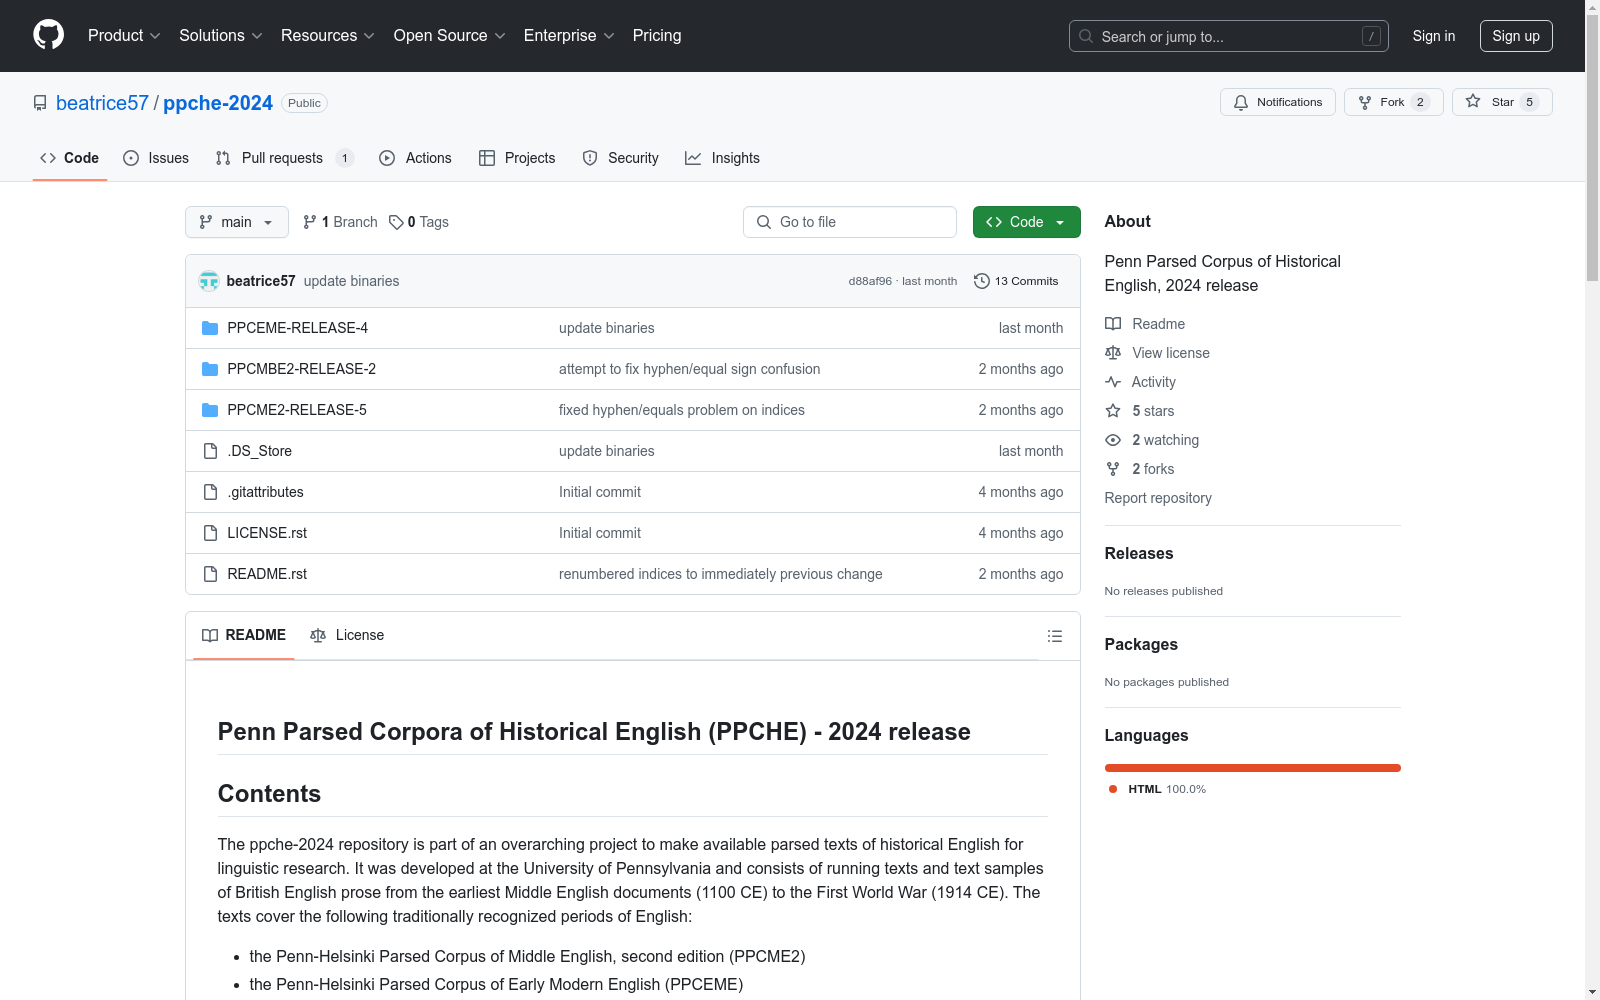Image resolution: width=1600 pixels, height=1000 pixels.
Task: Click the .gitattributes file icon
Action: pyautogui.click(x=210, y=492)
